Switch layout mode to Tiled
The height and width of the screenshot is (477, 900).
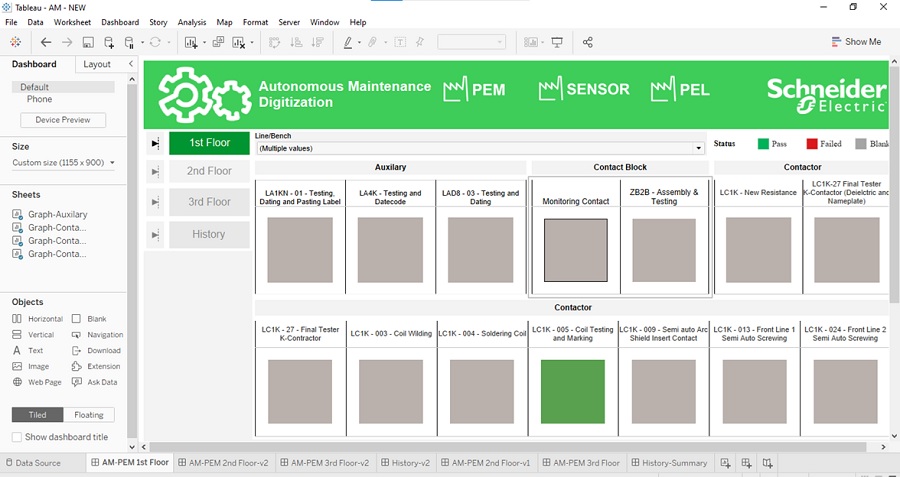37,414
